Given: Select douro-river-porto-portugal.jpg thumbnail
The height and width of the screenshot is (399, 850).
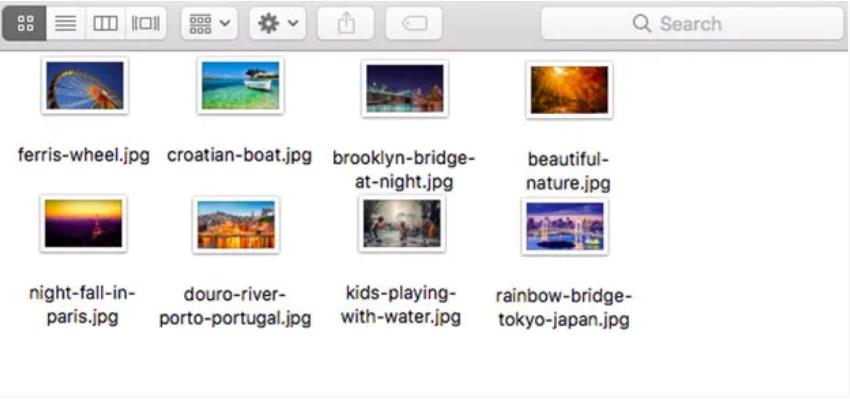Looking at the screenshot, I should pos(236,224).
